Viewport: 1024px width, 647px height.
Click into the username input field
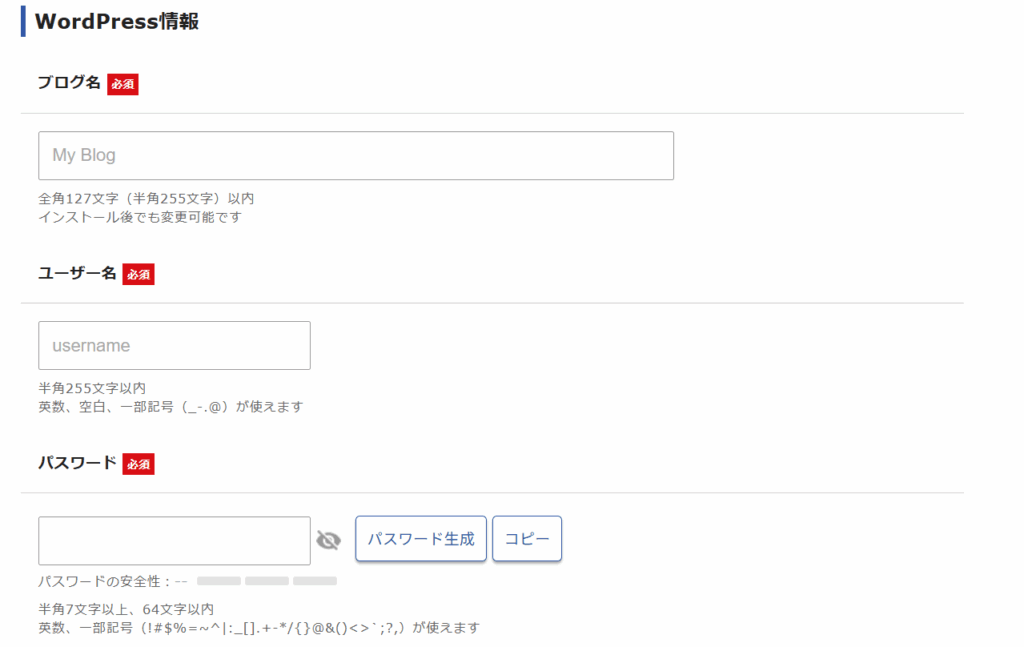(174, 346)
